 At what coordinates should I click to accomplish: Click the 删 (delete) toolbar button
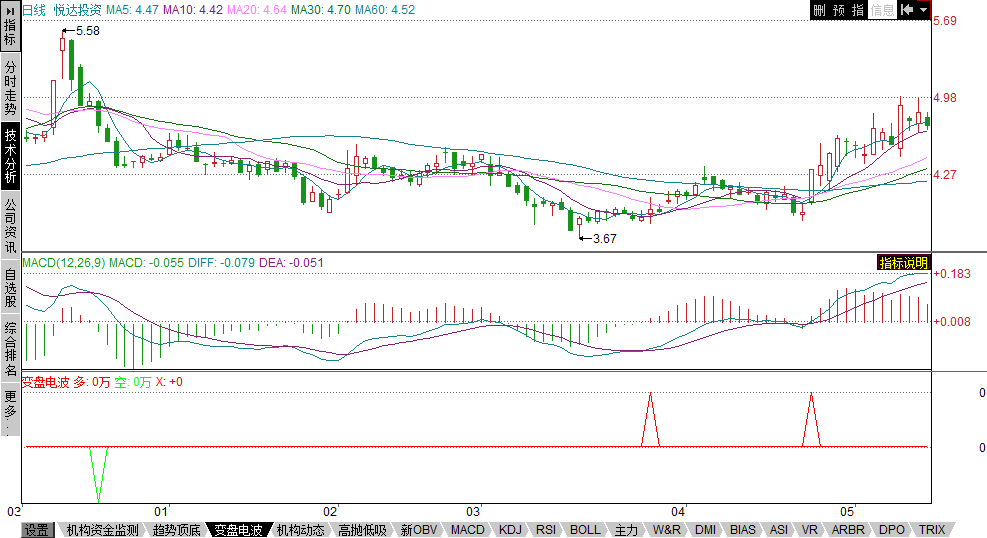pyautogui.click(x=819, y=10)
